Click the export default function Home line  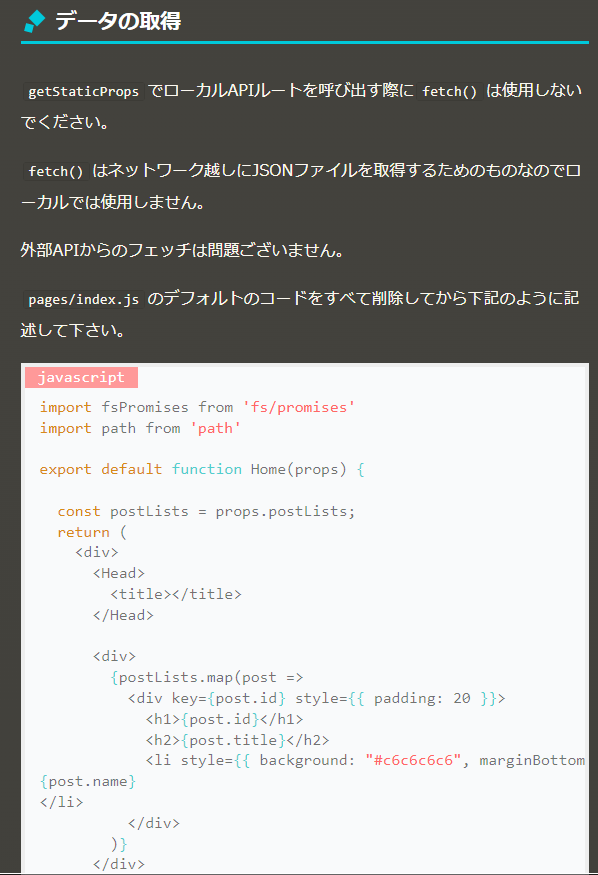(202, 469)
